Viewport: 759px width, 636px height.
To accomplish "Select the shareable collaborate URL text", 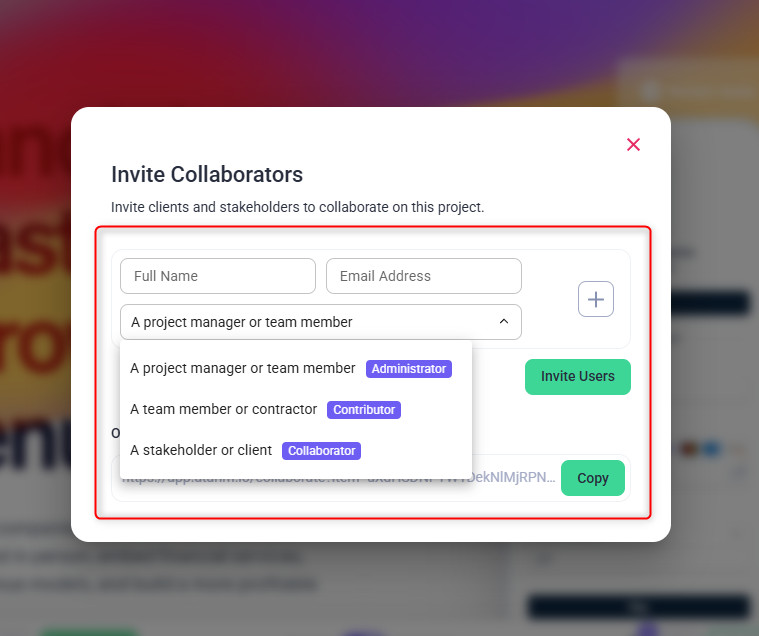I will (x=513, y=478).
